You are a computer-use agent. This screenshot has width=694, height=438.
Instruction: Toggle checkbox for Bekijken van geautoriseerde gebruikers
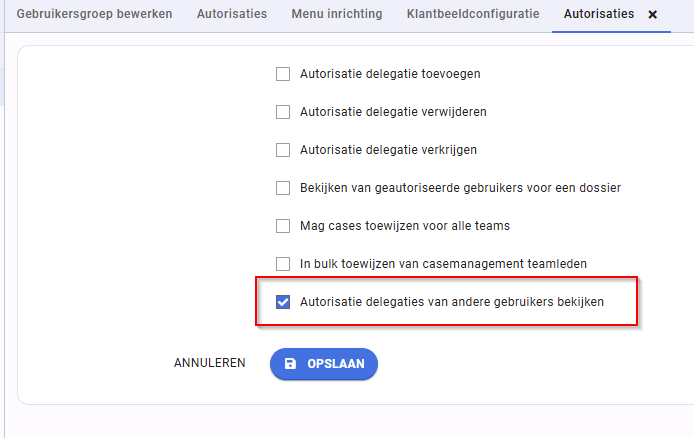coord(283,188)
